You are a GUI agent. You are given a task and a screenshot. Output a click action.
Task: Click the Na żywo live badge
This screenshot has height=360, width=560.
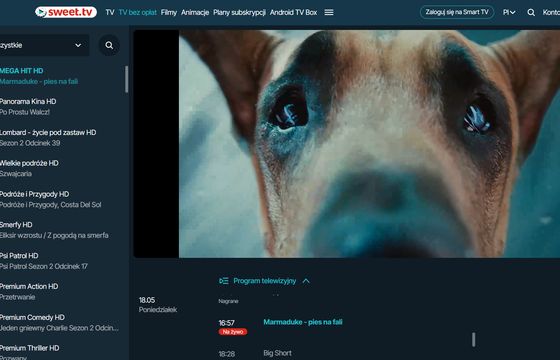(x=233, y=332)
